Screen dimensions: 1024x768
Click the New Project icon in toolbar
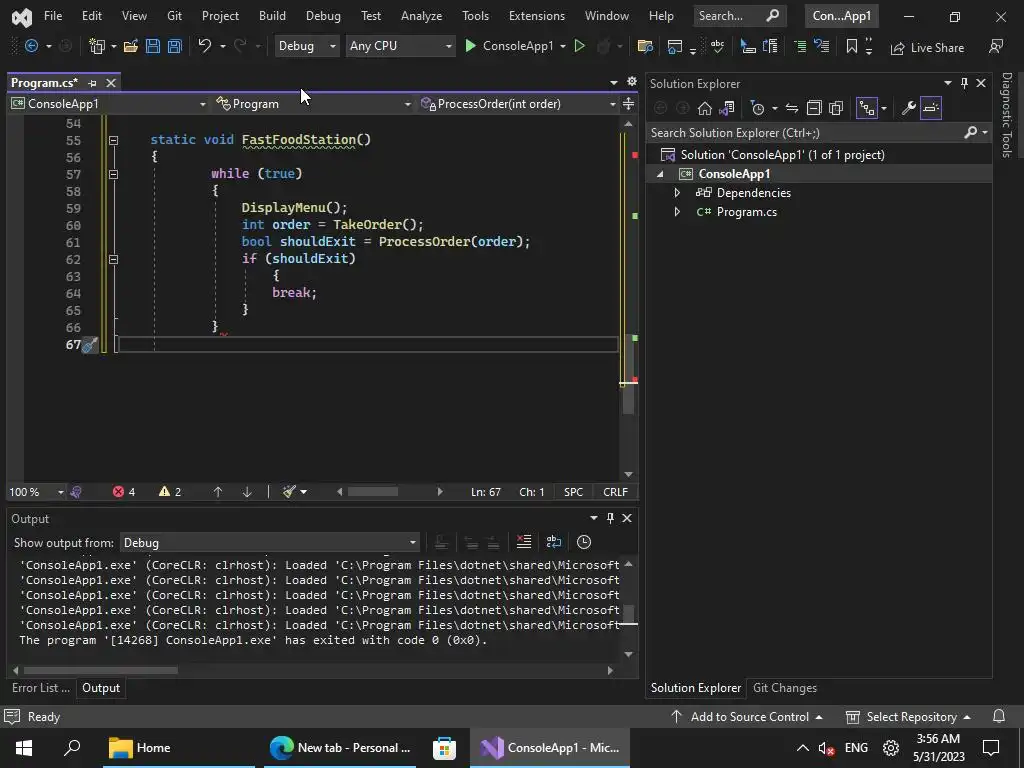[97, 46]
